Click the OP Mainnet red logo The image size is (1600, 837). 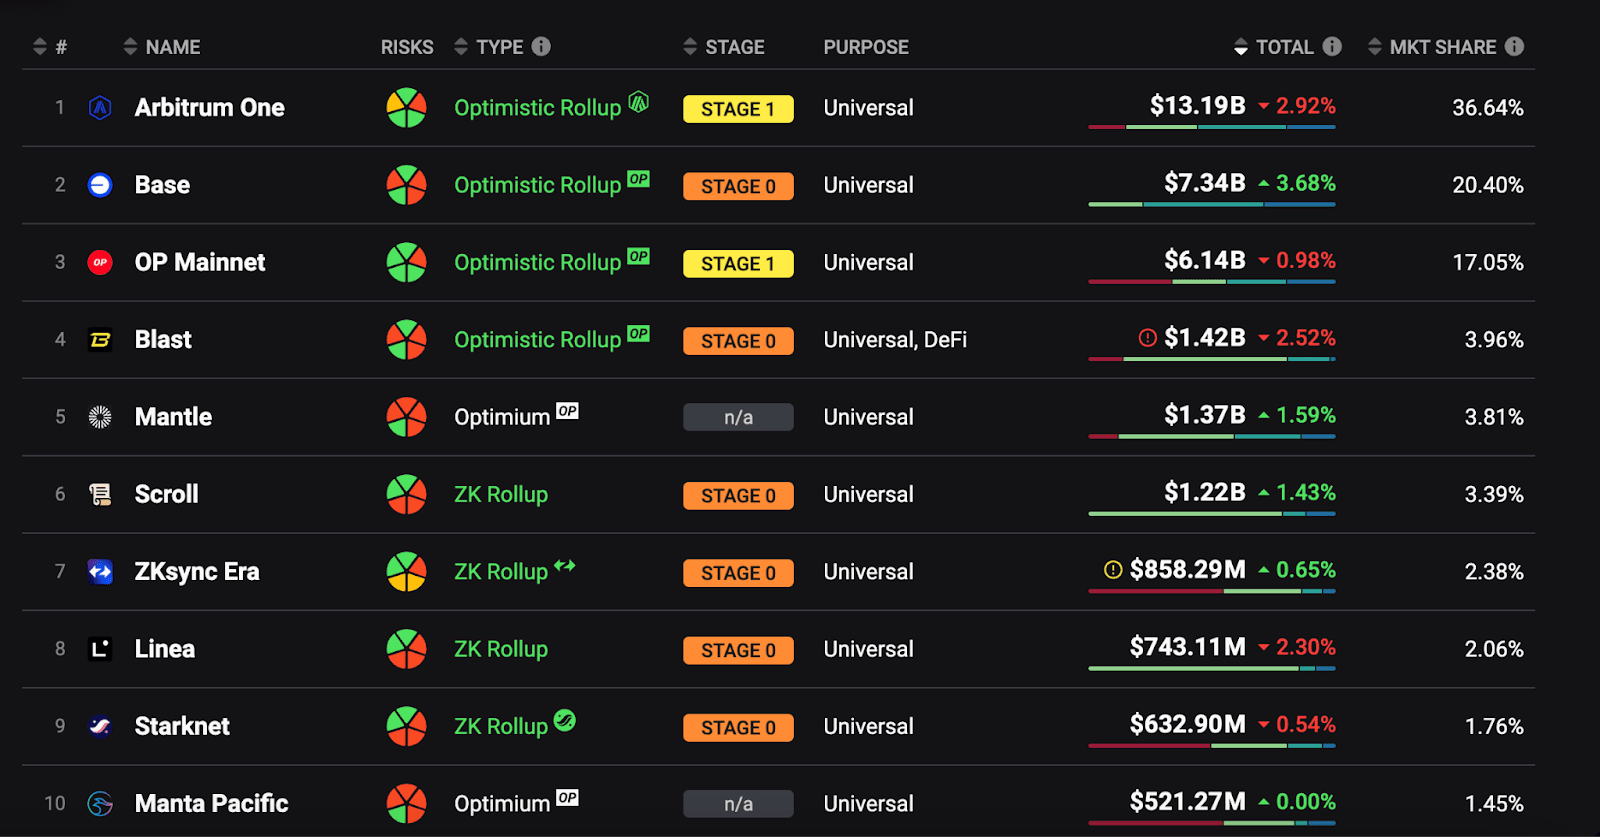pyautogui.click(x=100, y=263)
